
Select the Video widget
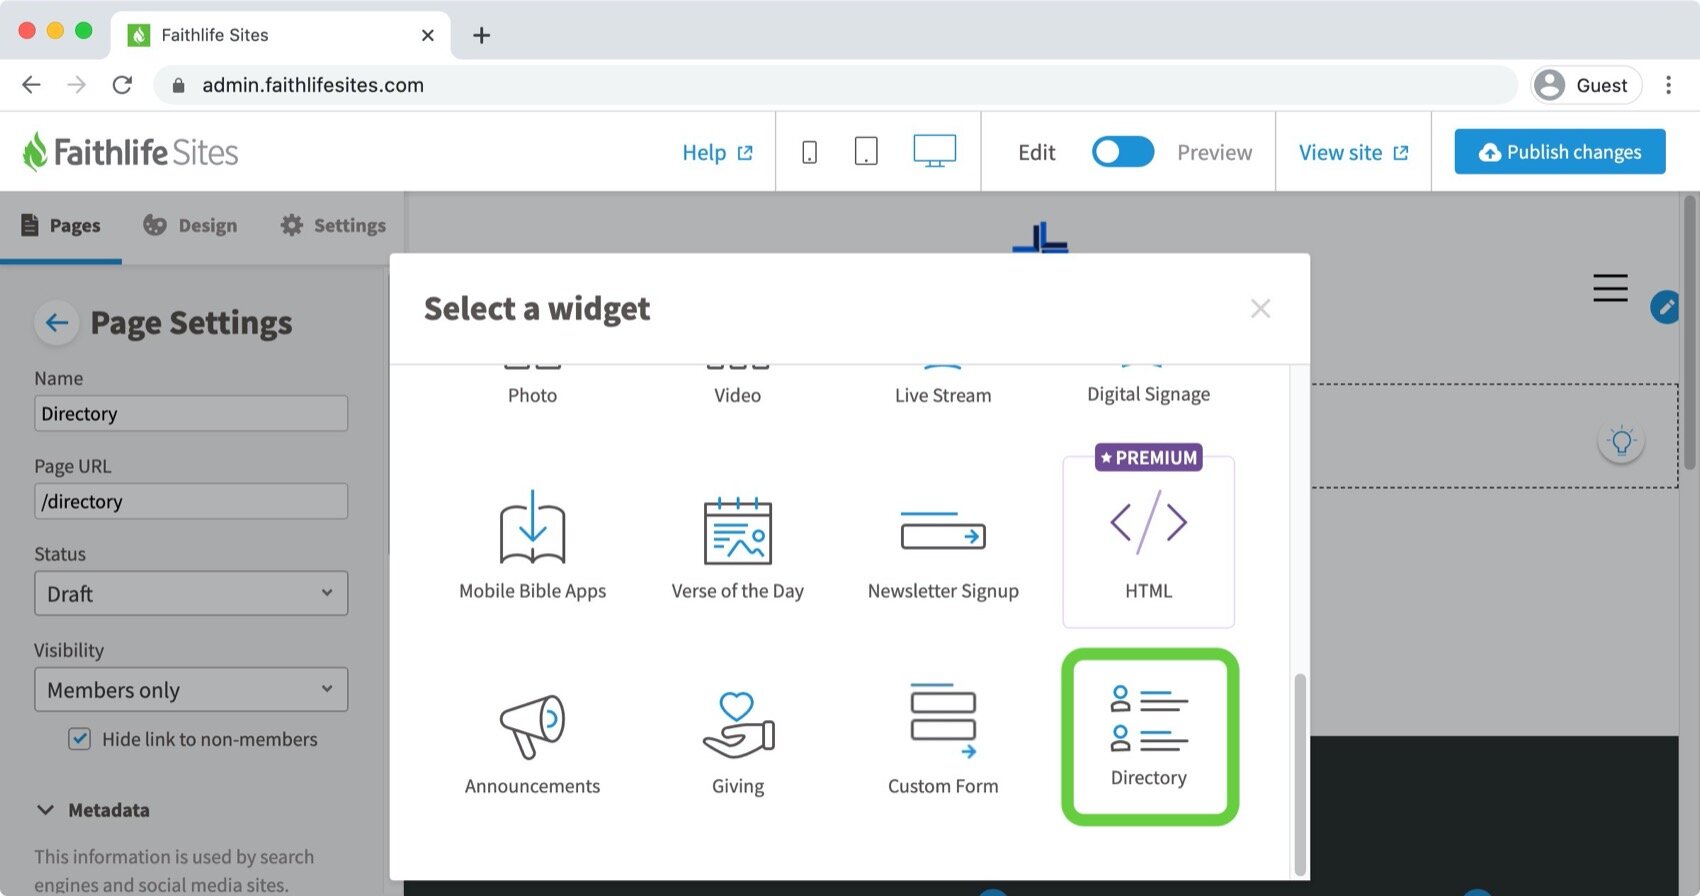pyautogui.click(x=738, y=388)
